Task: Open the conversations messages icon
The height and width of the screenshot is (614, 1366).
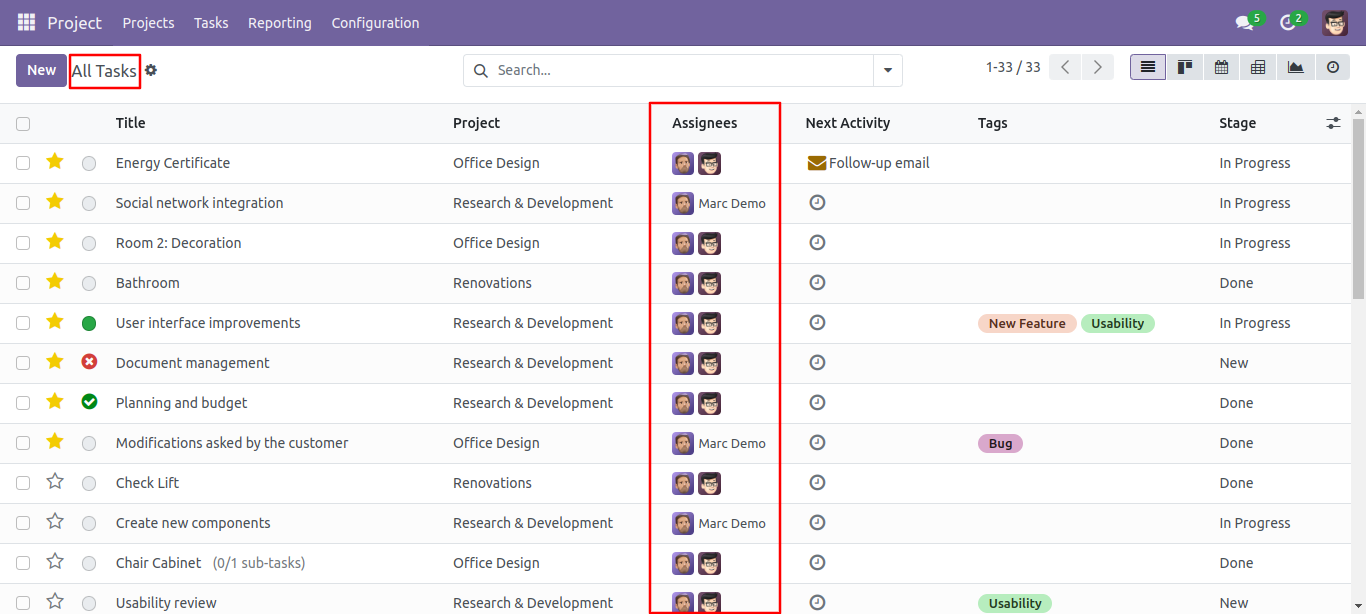Action: coord(1244,22)
